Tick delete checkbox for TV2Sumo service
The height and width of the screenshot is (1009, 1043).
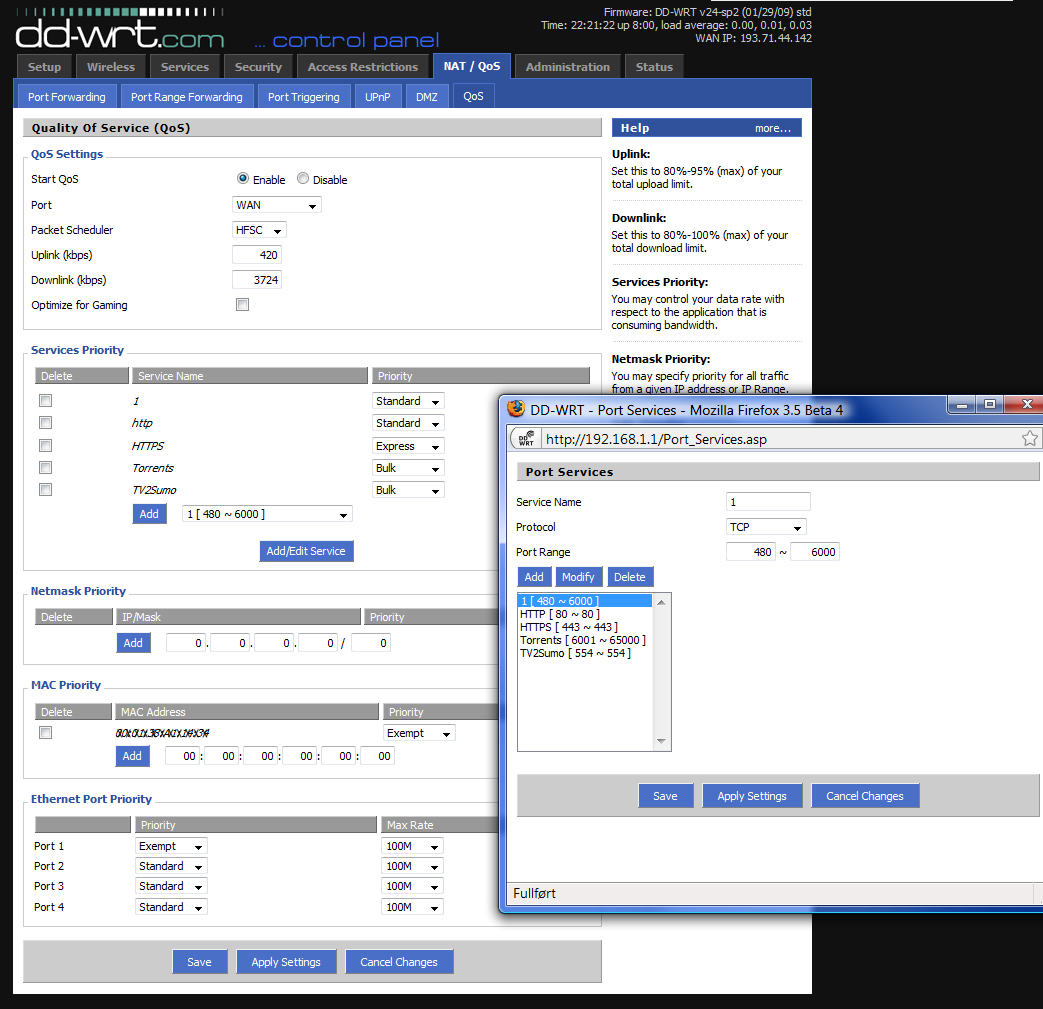click(x=45, y=490)
